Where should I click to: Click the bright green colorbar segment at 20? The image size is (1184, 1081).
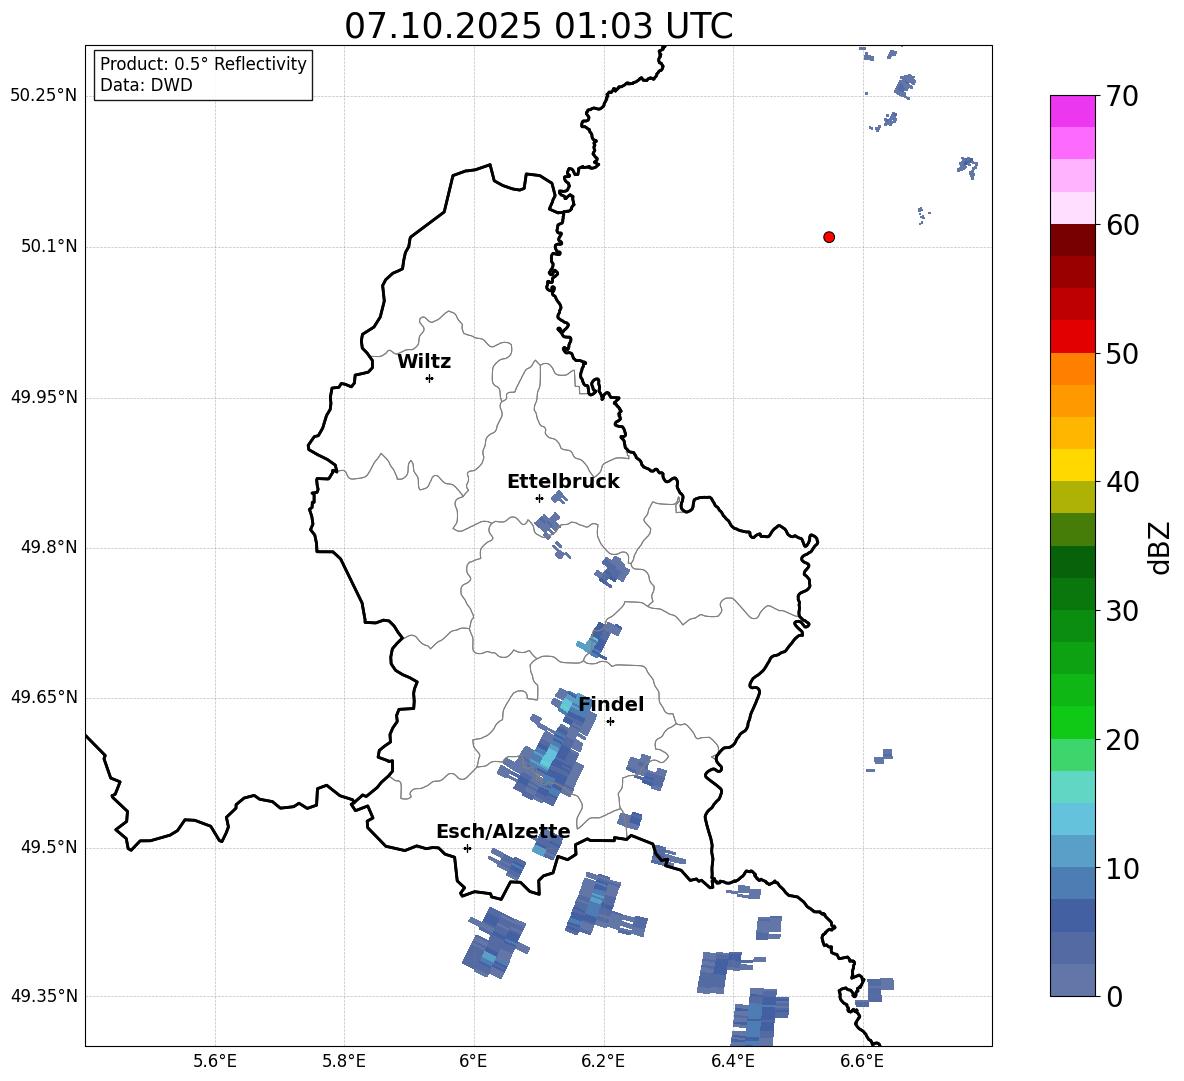pos(1073,722)
